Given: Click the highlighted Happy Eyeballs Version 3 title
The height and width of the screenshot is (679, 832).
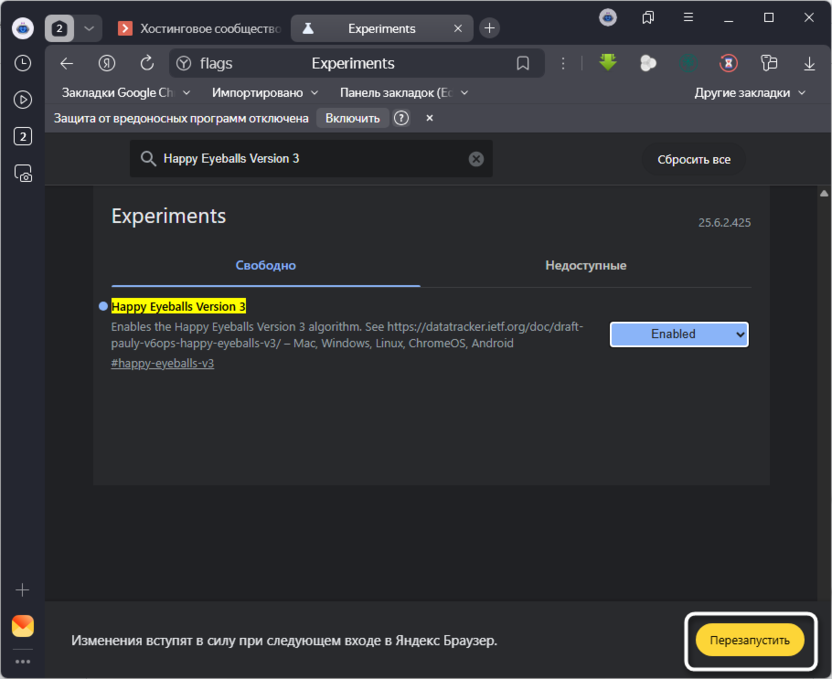Looking at the screenshot, I should tap(178, 307).
